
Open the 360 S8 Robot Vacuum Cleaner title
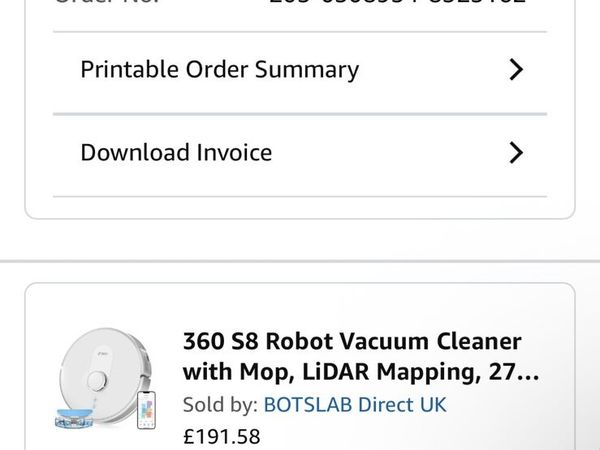pyautogui.click(x=352, y=342)
